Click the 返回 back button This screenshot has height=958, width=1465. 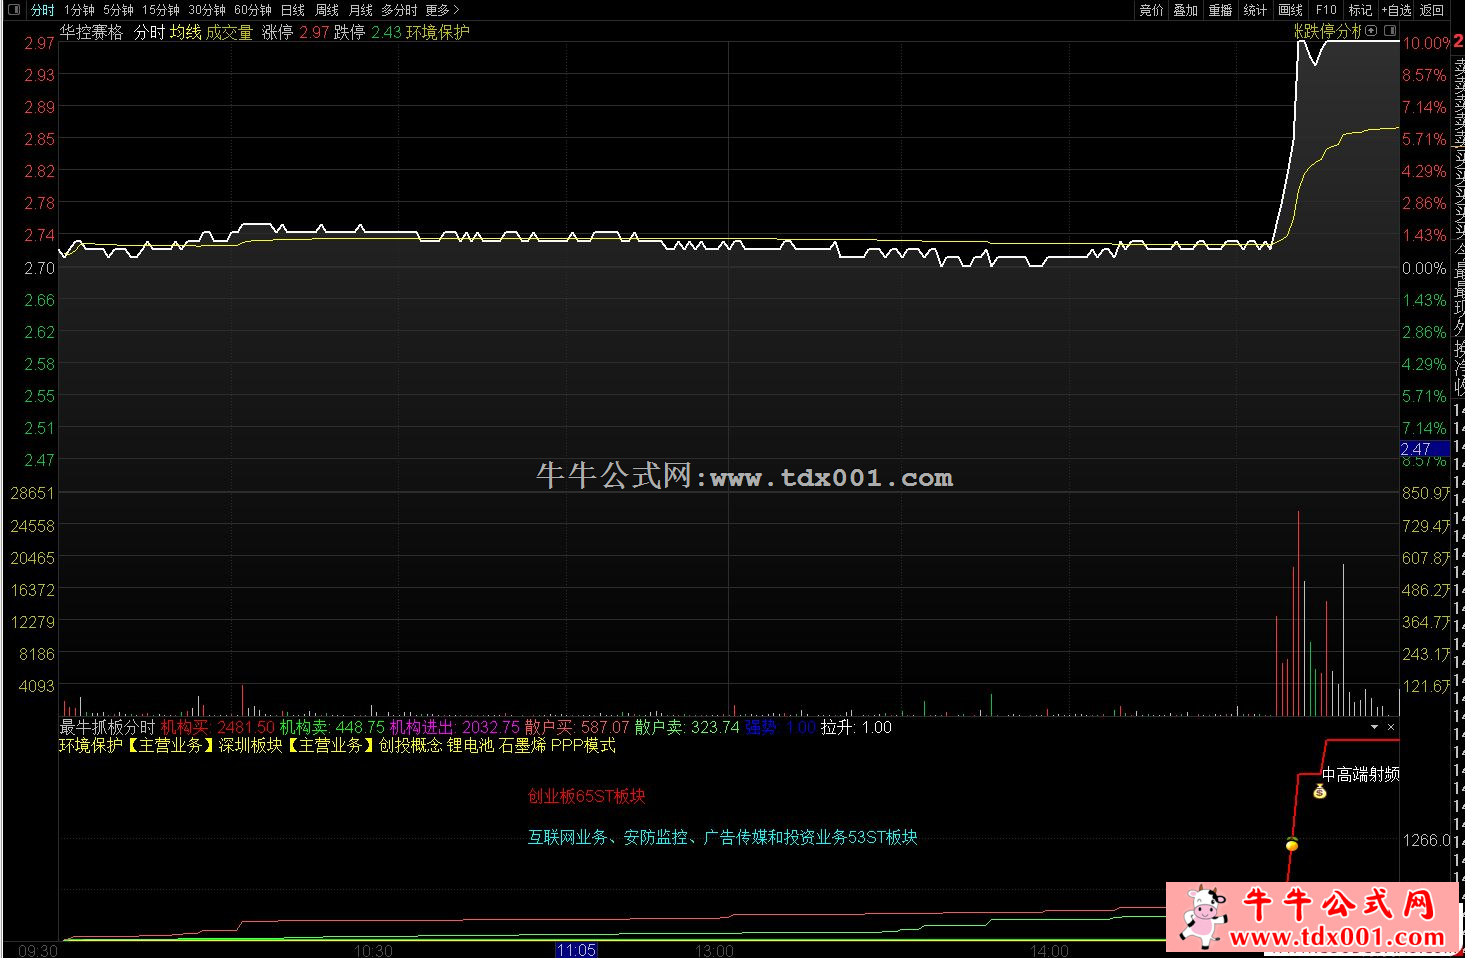pos(1432,10)
